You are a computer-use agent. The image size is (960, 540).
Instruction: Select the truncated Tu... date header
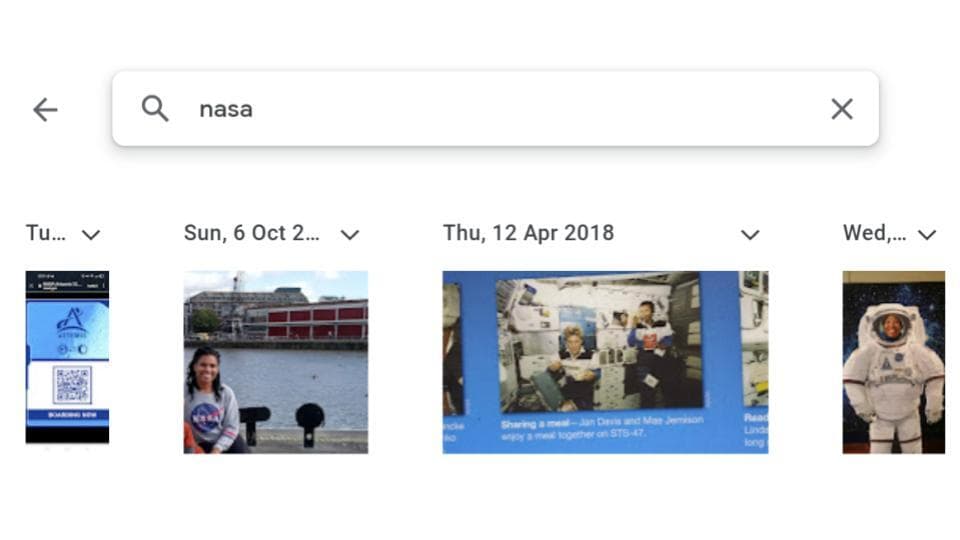coord(45,233)
